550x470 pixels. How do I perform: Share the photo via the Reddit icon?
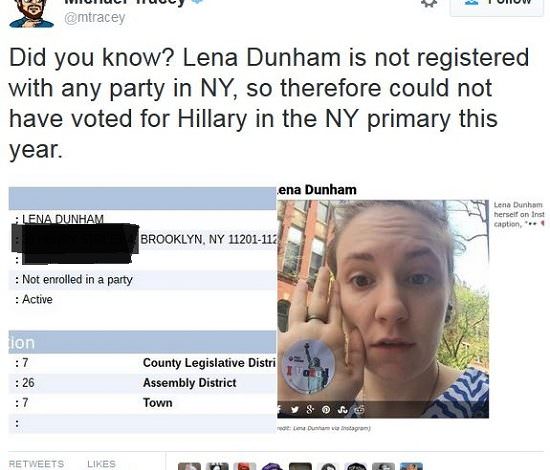pyautogui.click(x=359, y=409)
